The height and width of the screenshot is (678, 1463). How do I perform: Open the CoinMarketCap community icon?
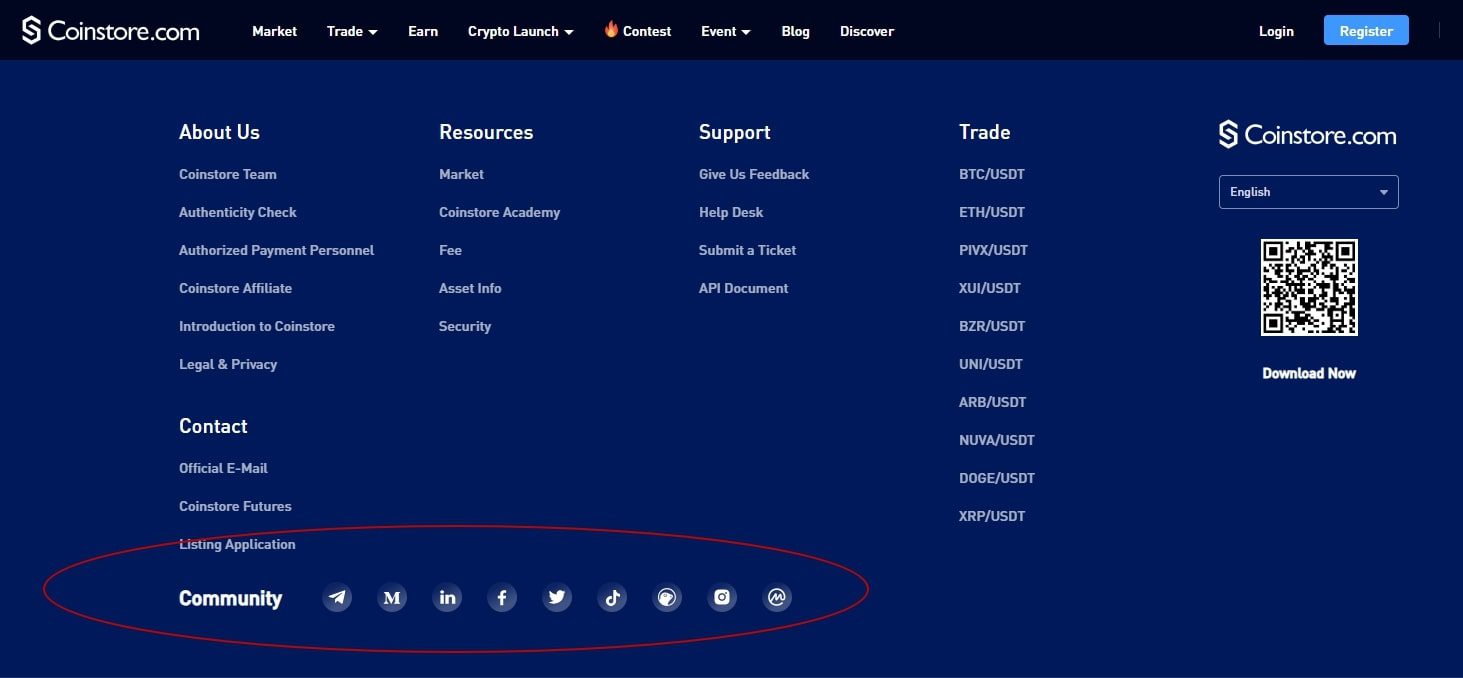point(777,598)
